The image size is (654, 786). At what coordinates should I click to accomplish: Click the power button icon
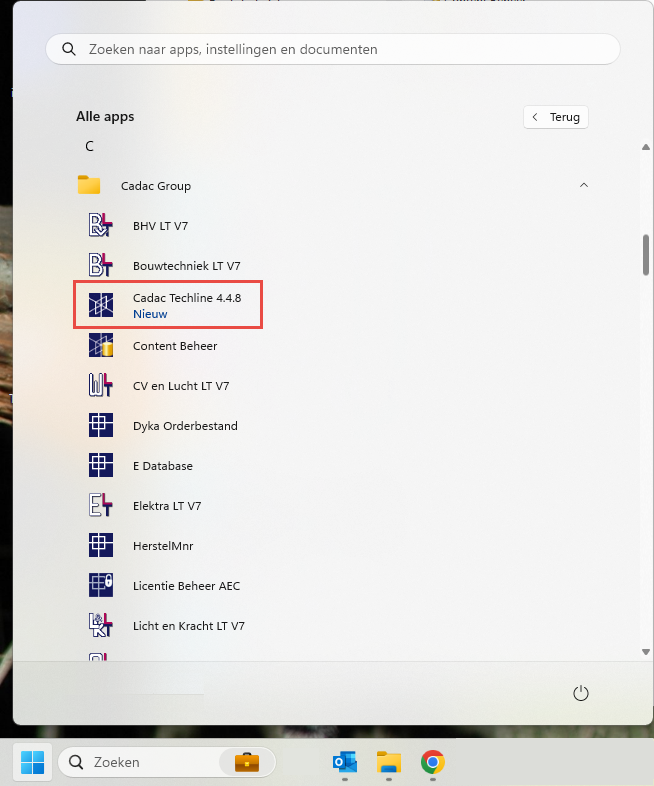coord(580,693)
